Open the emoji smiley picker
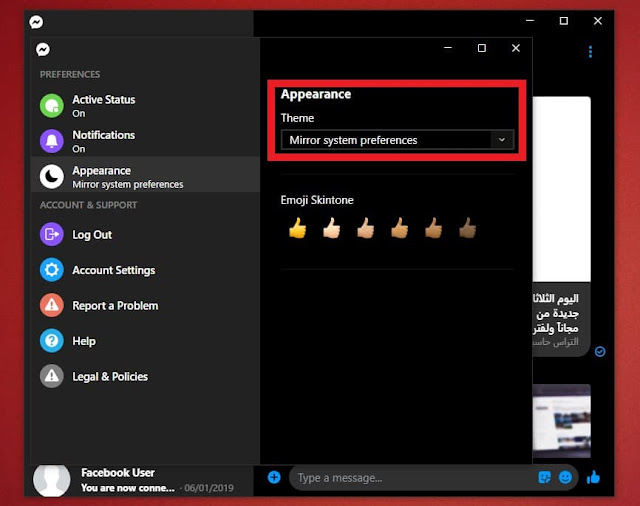The image size is (640, 506). pyautogui.click(x=565, y=477)
